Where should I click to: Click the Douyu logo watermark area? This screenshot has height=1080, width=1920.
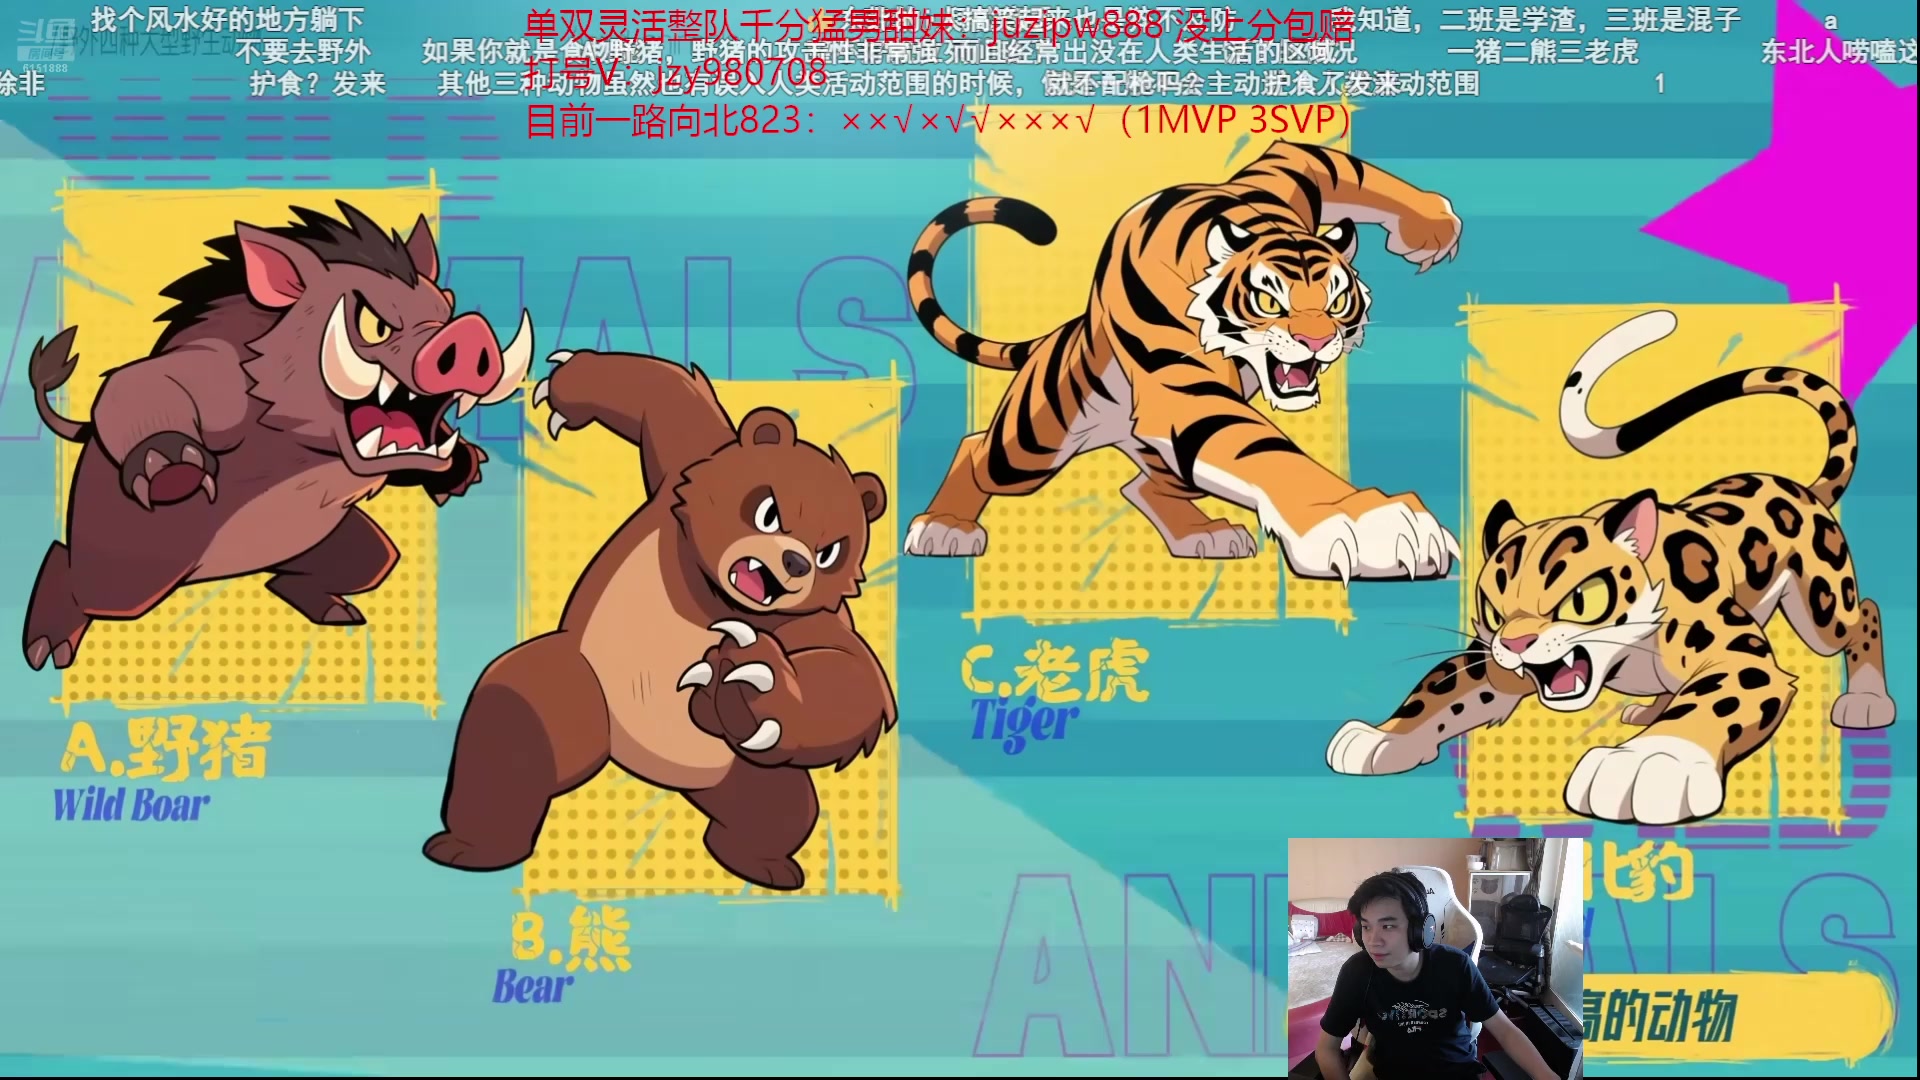tap(44, 46)
